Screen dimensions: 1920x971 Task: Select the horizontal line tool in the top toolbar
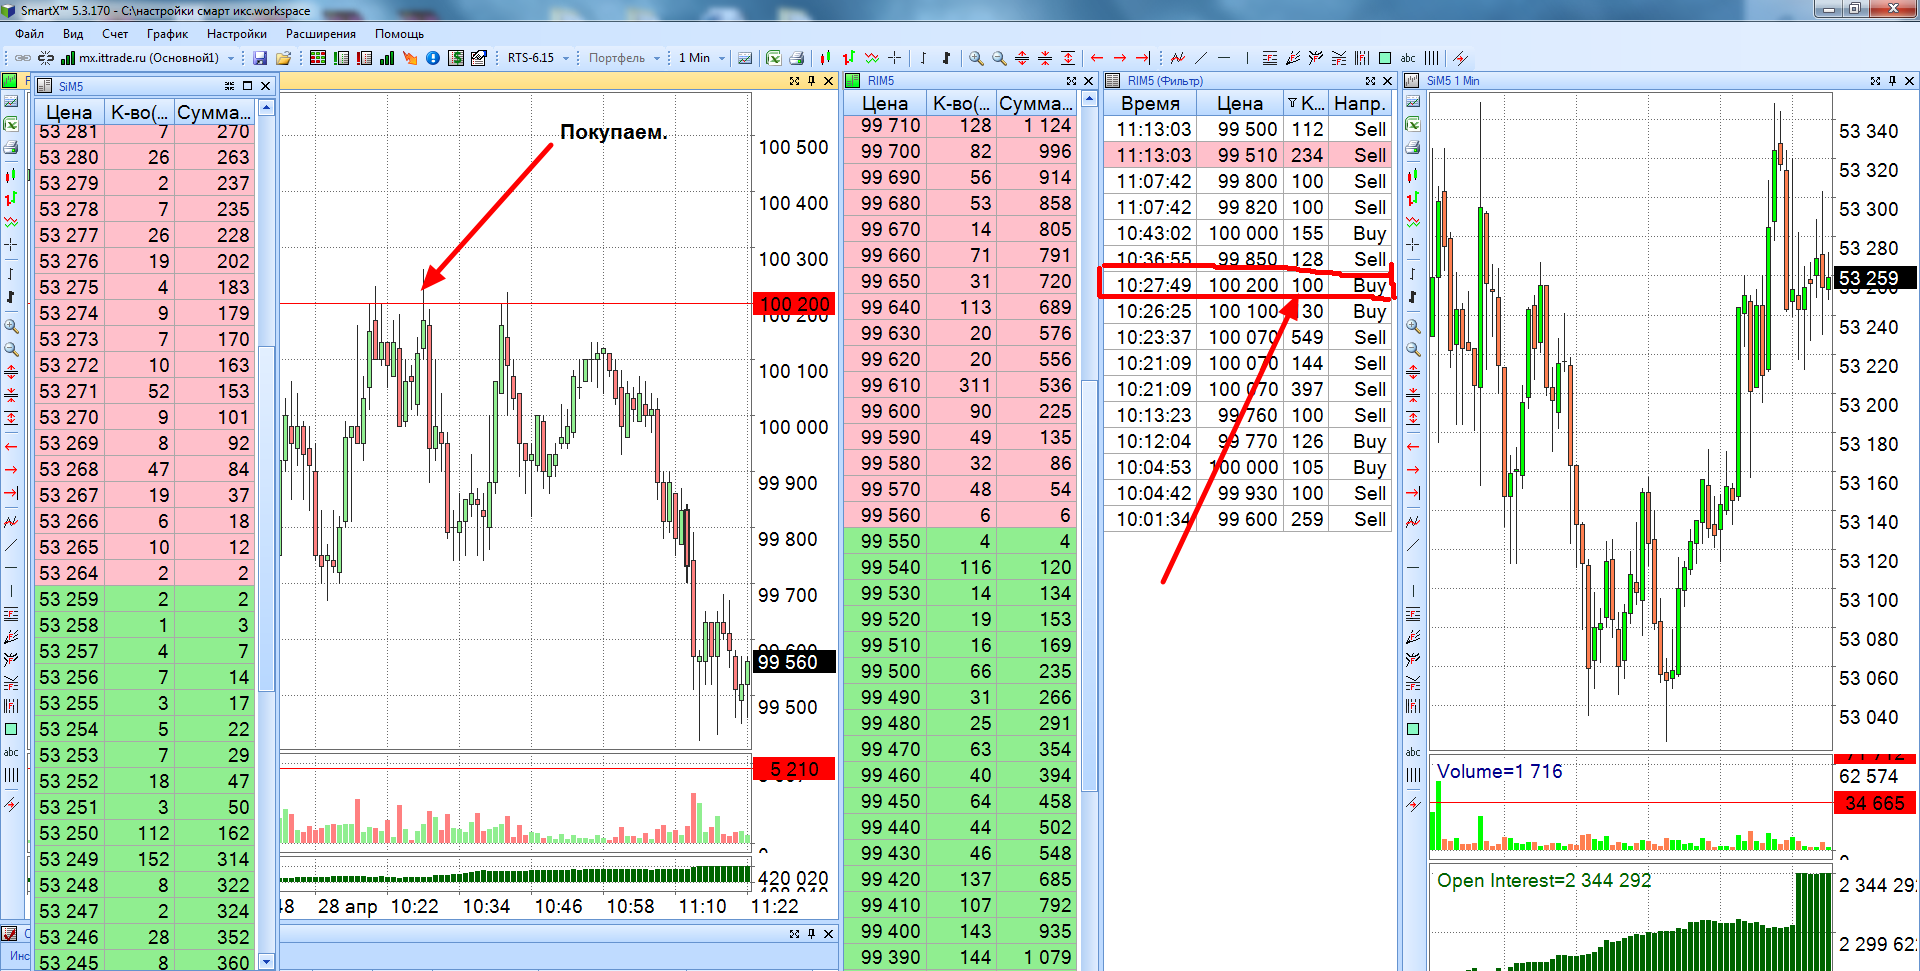1224,58
